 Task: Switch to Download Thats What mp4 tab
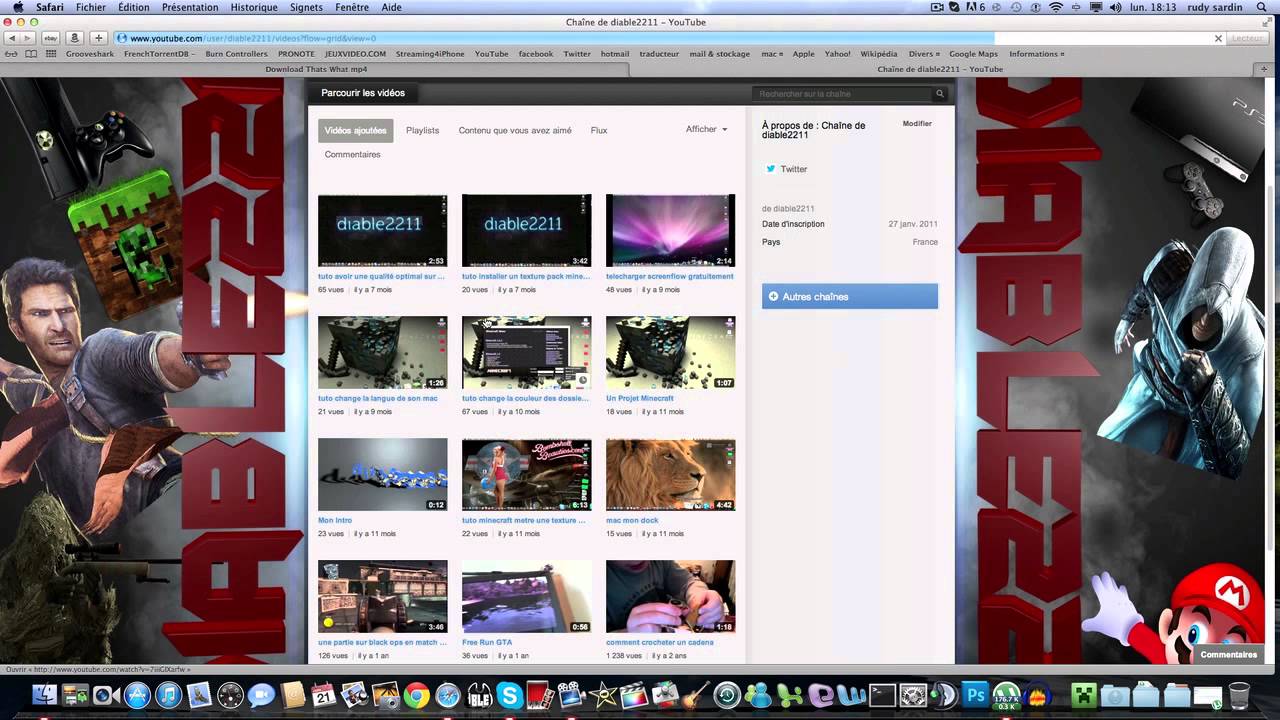(316, 69)
